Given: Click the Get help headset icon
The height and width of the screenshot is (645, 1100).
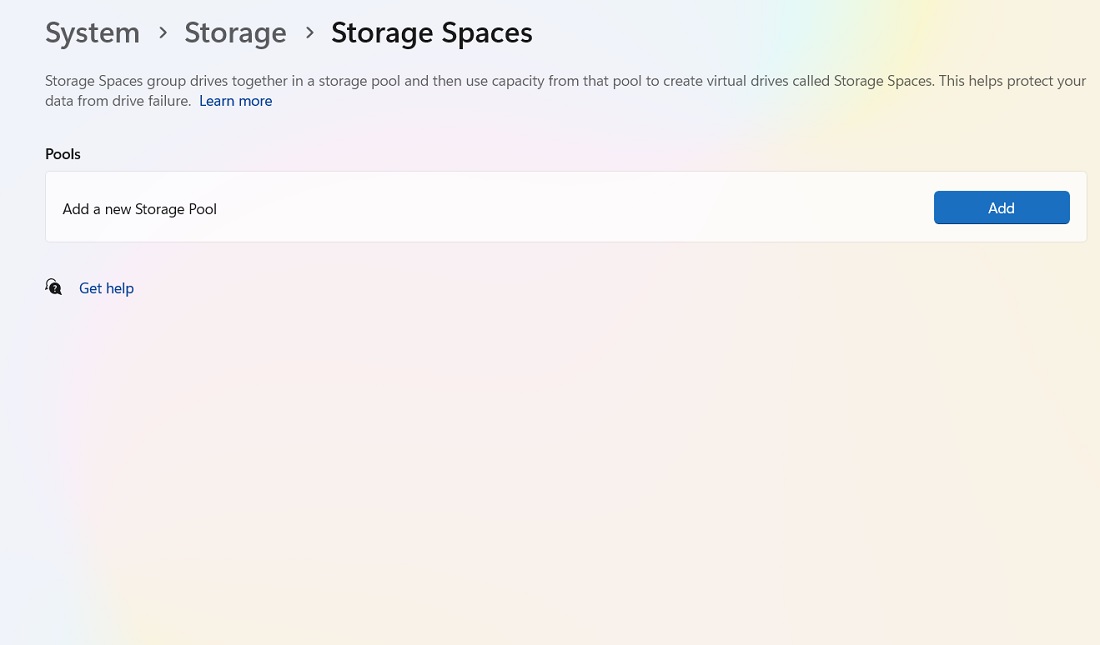Looking at the screenshot, I should tap(53, 287).
